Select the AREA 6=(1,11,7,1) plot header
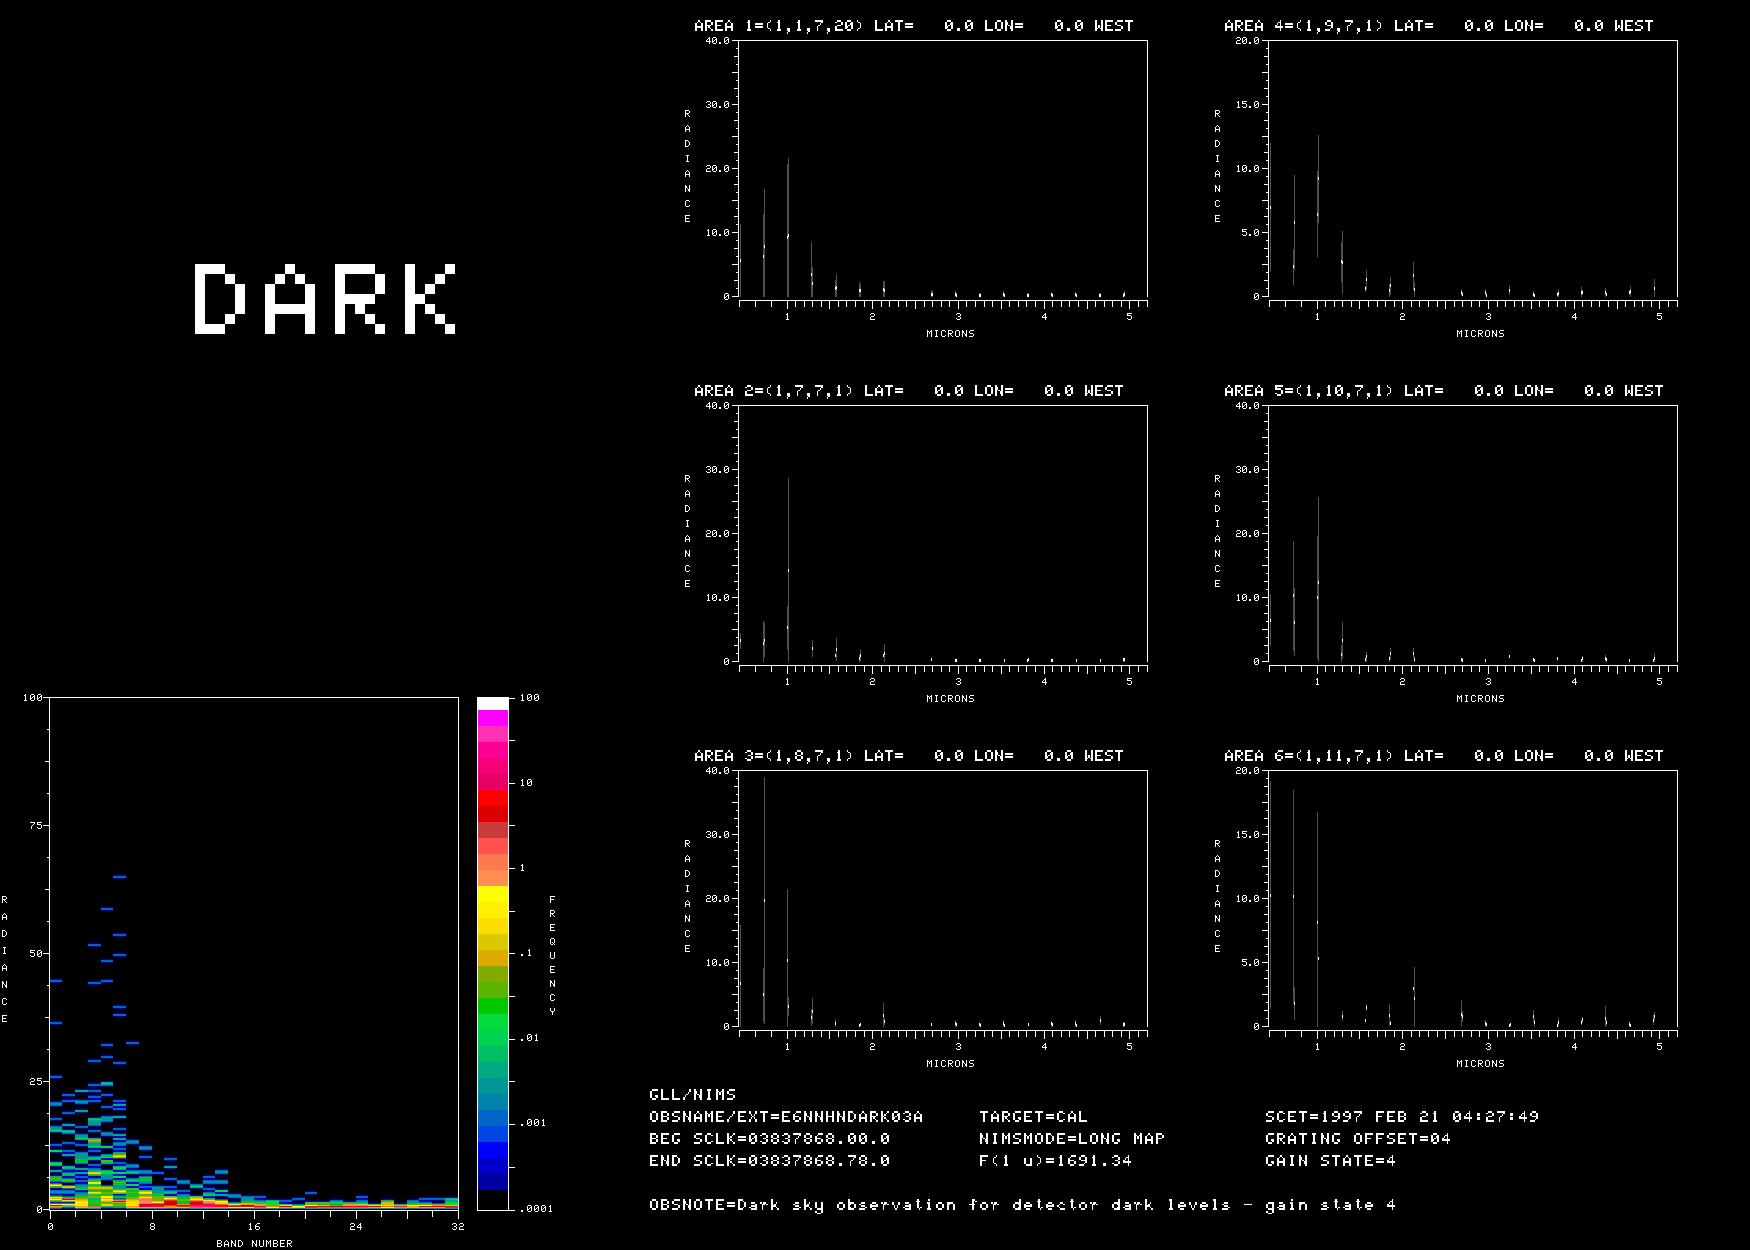 click(x=1444, y=756)
